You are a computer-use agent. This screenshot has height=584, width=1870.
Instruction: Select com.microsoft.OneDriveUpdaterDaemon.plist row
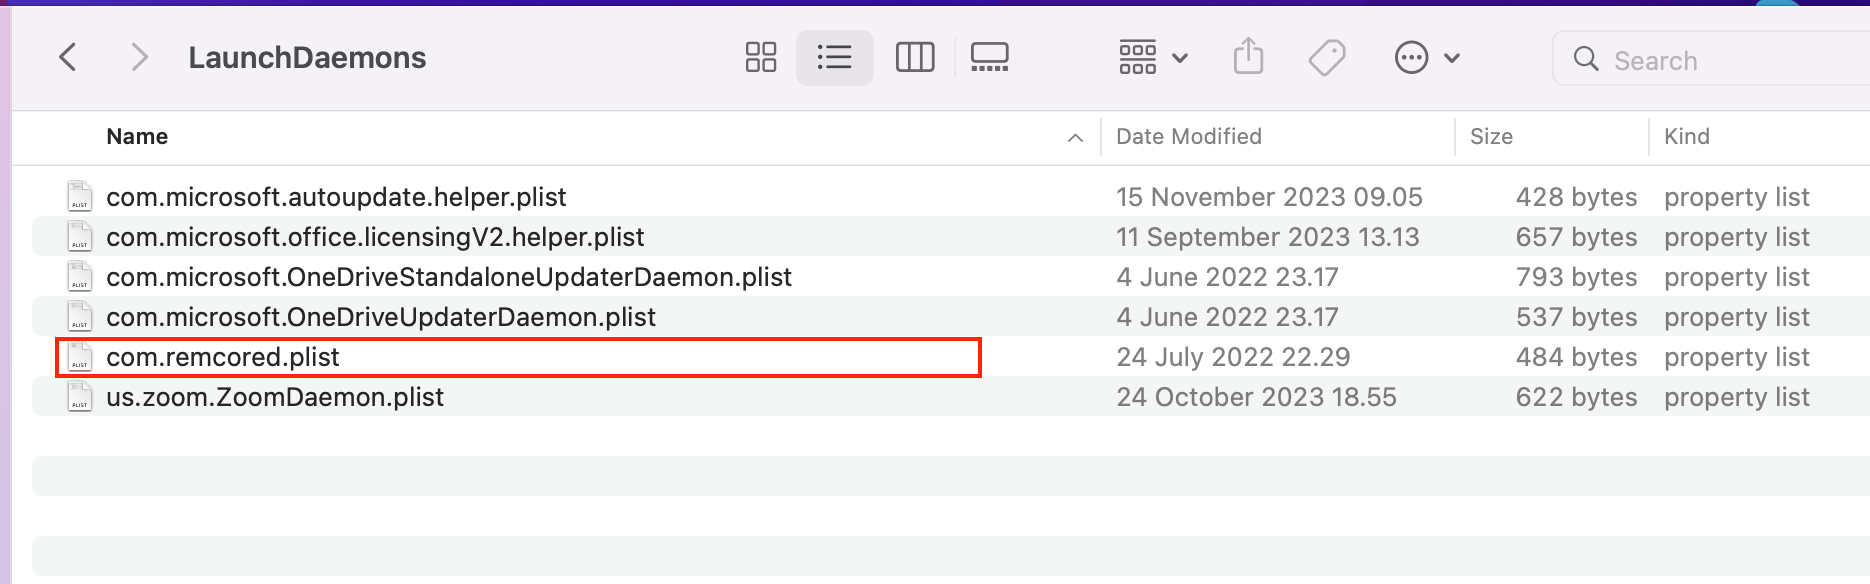pos(380,317)
